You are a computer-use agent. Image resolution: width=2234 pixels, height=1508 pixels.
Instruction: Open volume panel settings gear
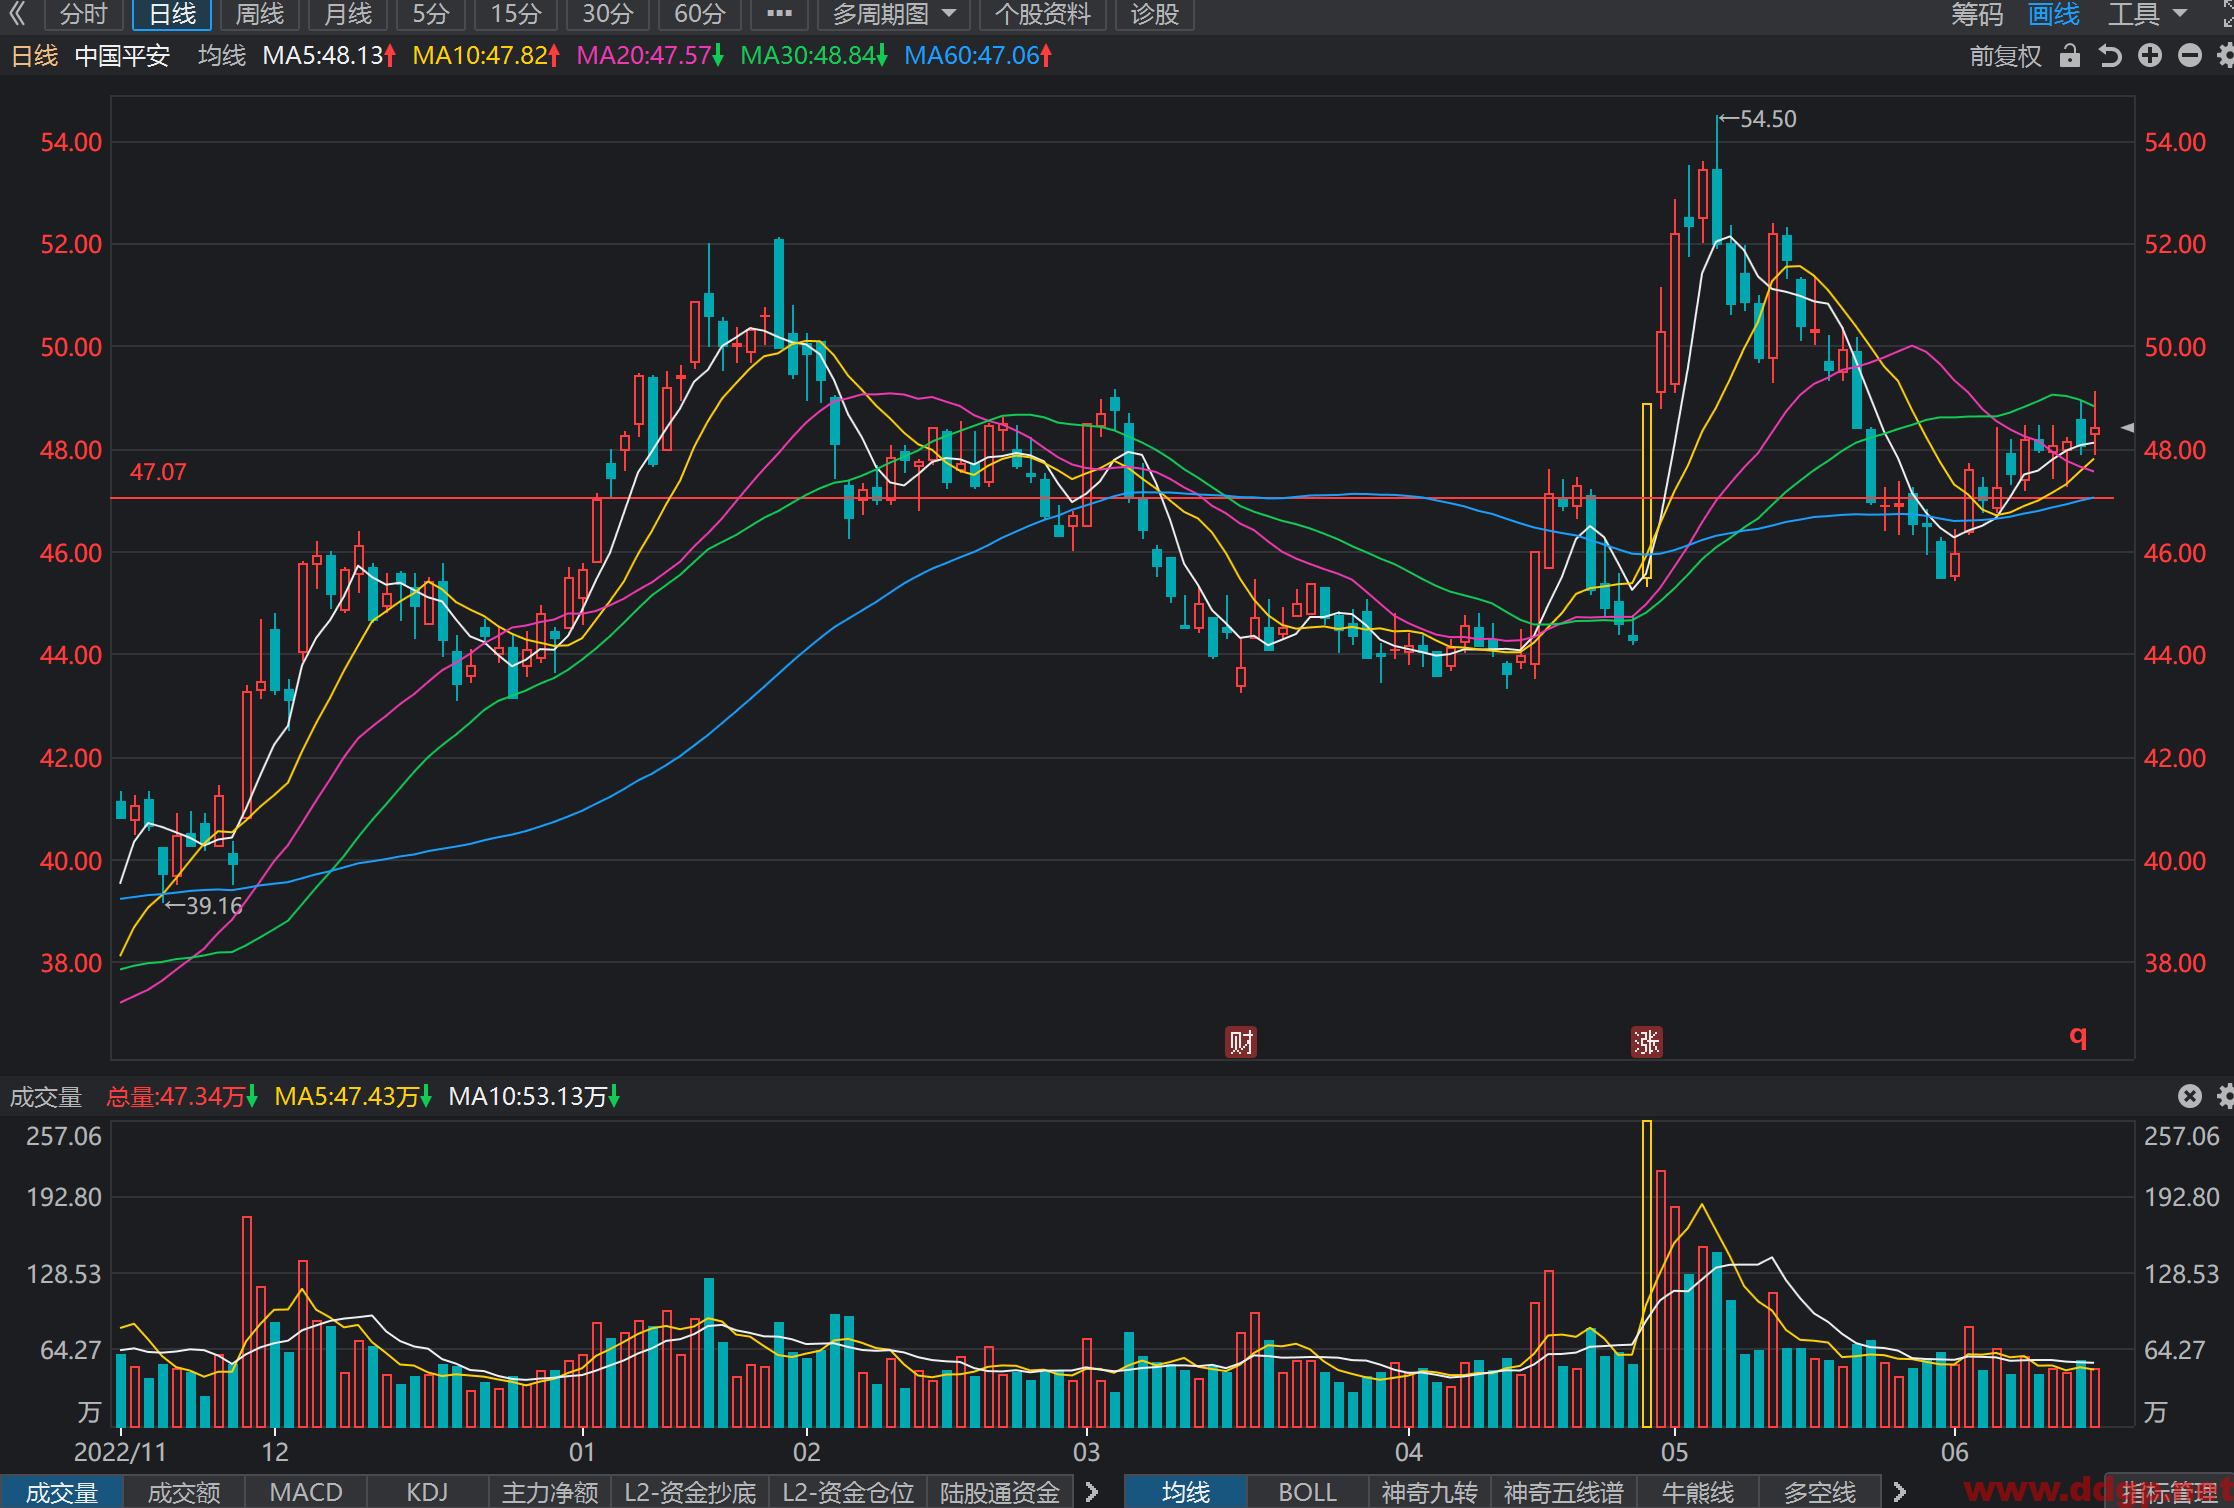[2226, 1096]
